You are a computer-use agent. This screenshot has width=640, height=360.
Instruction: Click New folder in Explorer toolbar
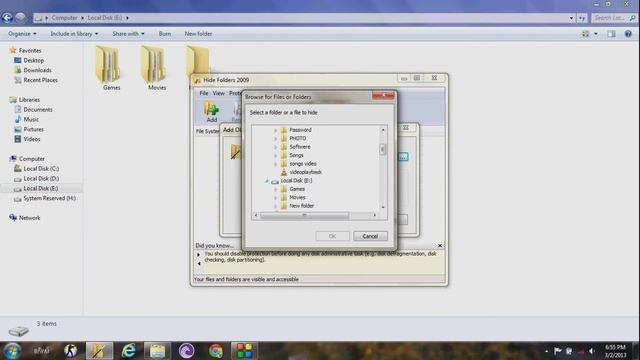(198, 34)
